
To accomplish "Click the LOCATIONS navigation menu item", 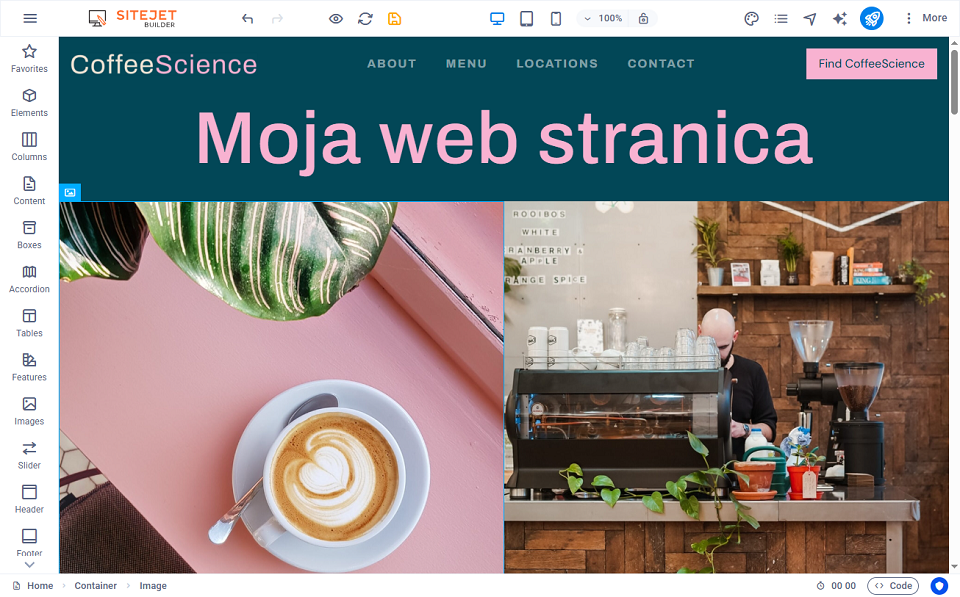I will pos(557,64).
